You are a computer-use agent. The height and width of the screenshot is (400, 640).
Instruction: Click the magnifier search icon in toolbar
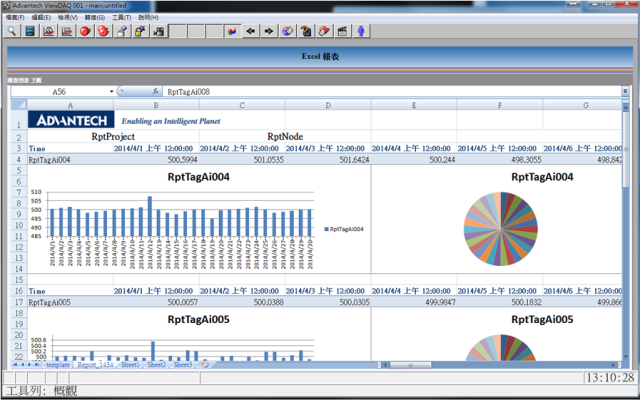pos(11,31)
